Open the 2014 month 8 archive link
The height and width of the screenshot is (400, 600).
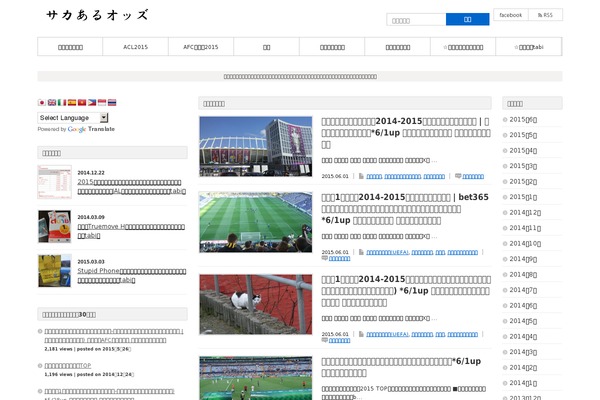click(523, 274)
